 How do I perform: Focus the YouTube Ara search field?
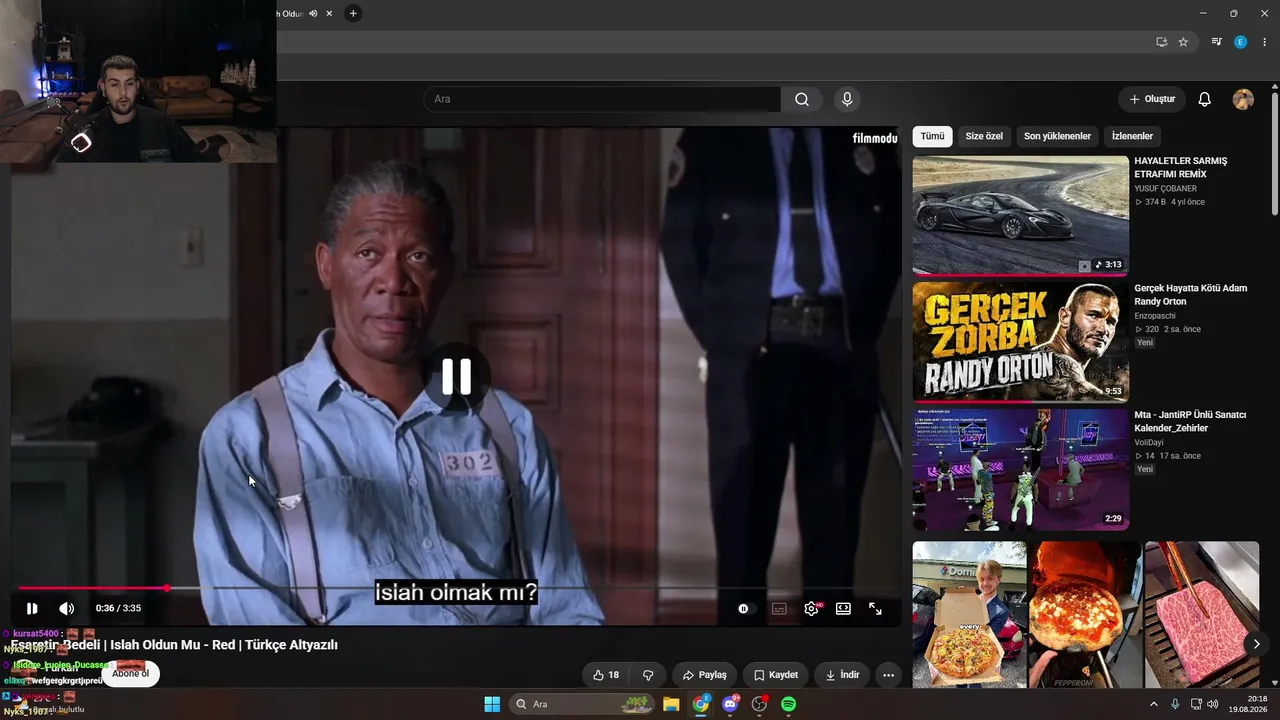point(602,99)
